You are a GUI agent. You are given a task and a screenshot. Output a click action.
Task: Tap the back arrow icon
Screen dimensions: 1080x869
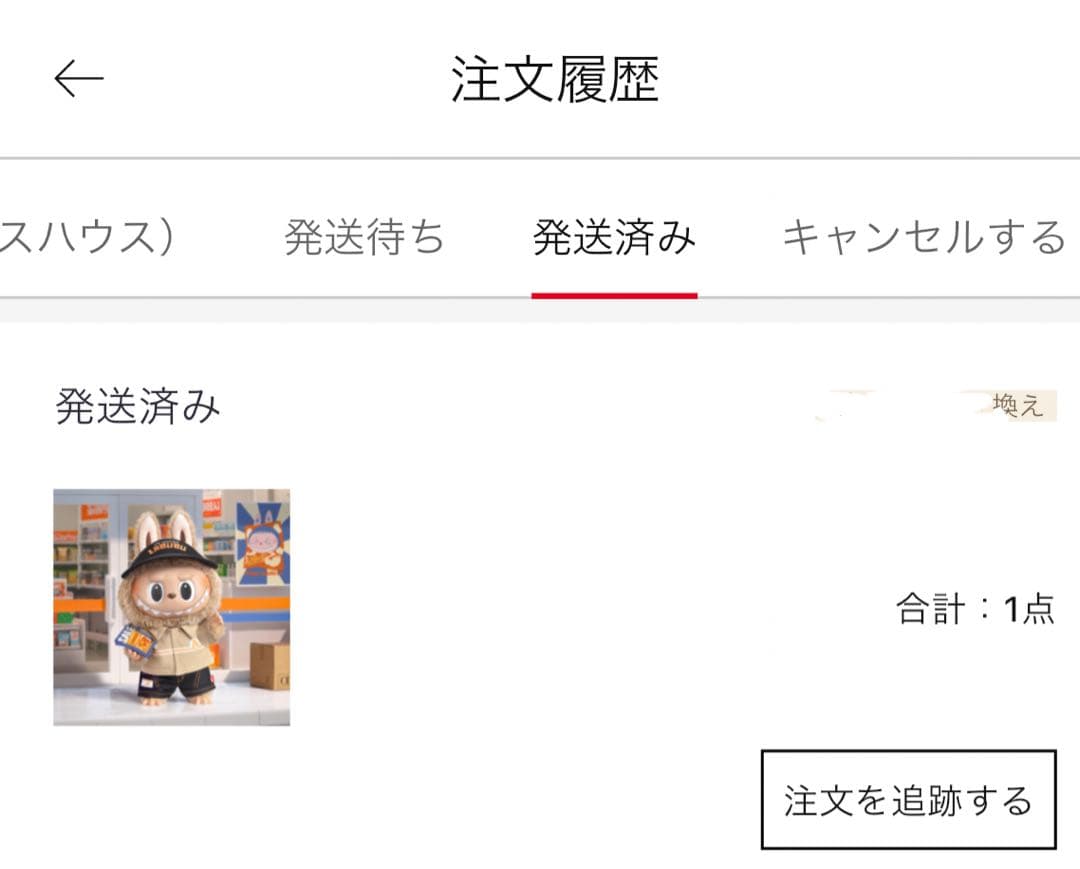point(79,78)
